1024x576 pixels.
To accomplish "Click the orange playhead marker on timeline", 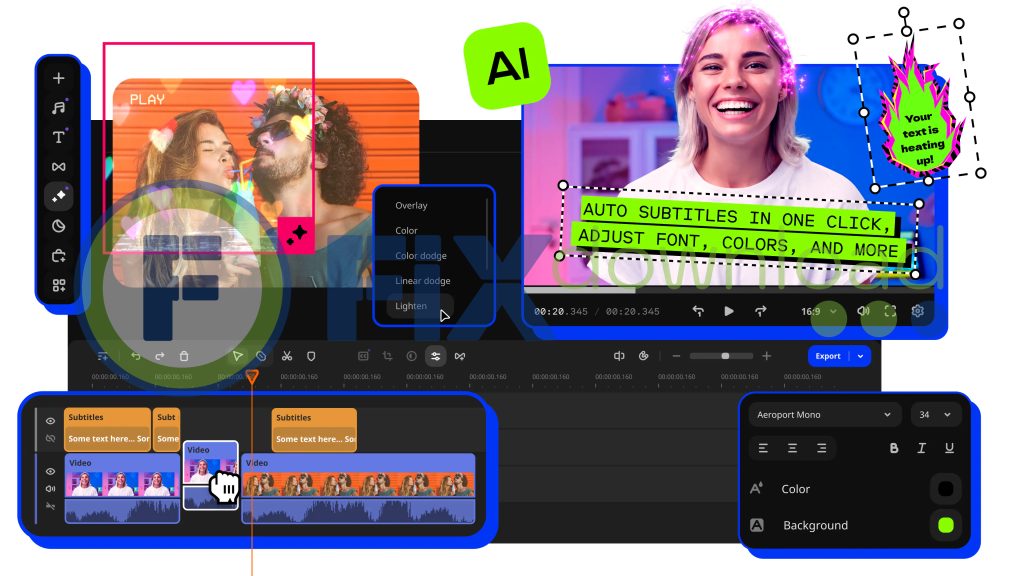I will (x=252, y=377).
